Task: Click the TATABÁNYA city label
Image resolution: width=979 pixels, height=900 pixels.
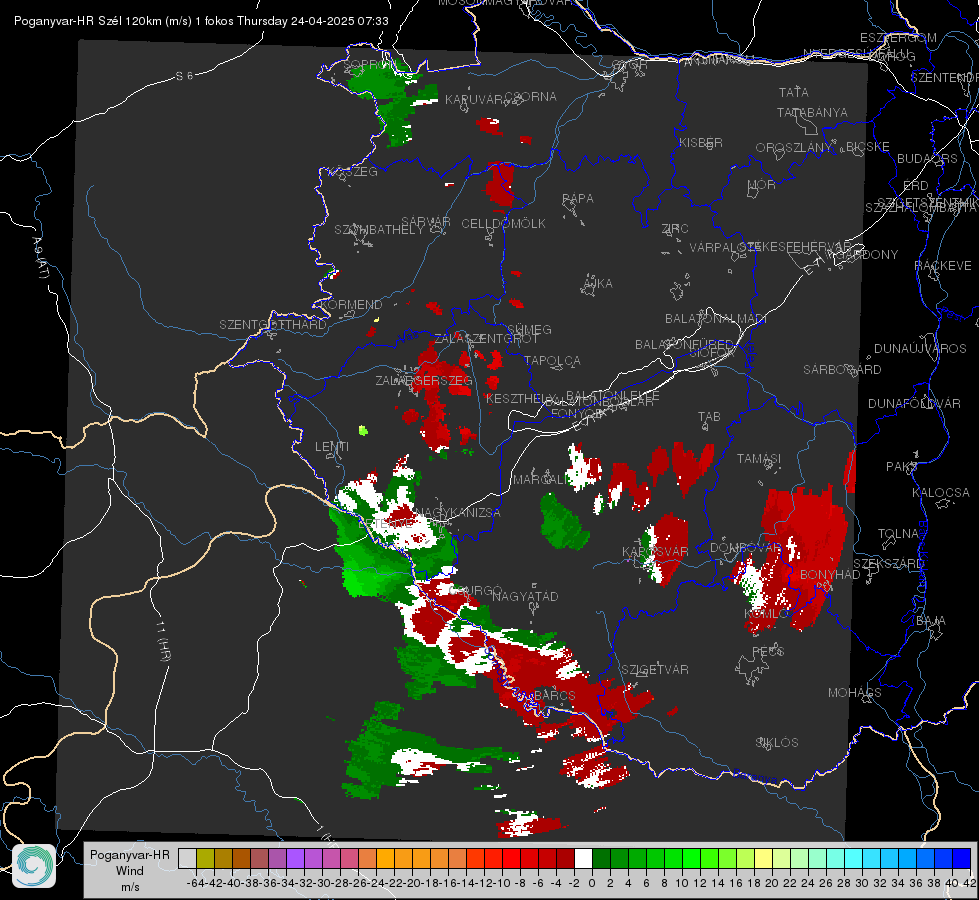Action: 812,112
